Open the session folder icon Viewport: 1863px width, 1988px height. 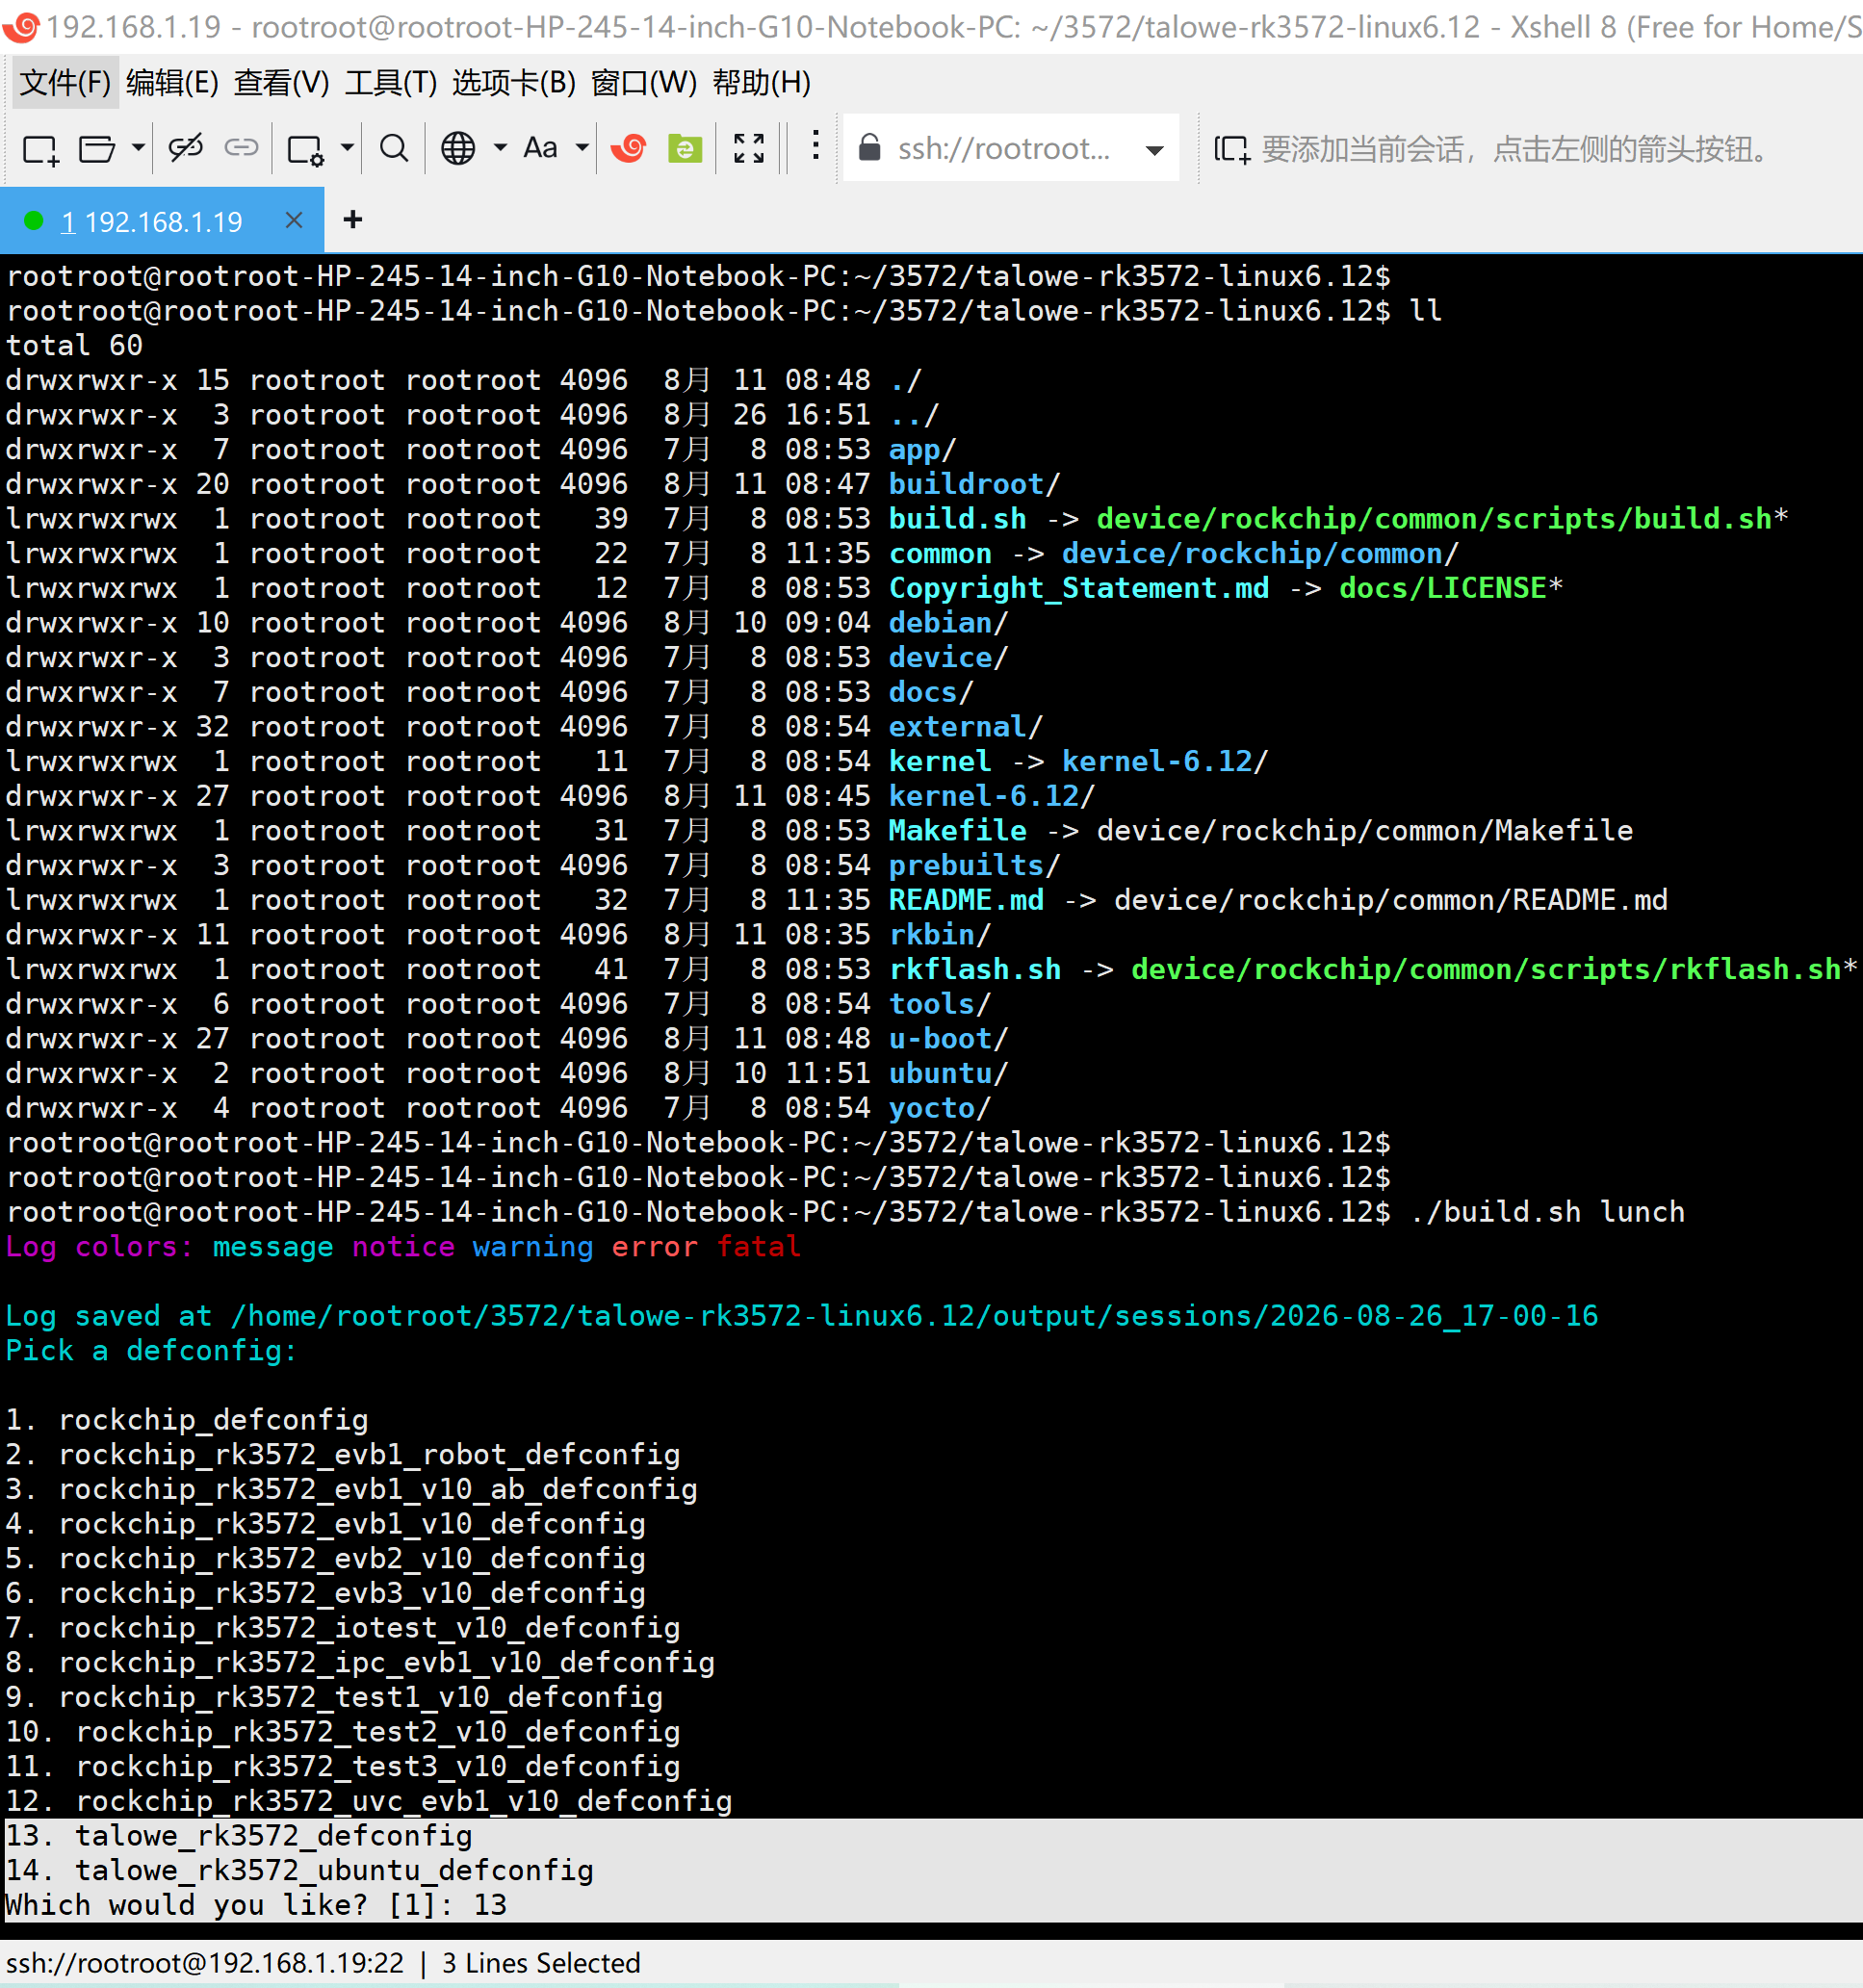point(97,150)
